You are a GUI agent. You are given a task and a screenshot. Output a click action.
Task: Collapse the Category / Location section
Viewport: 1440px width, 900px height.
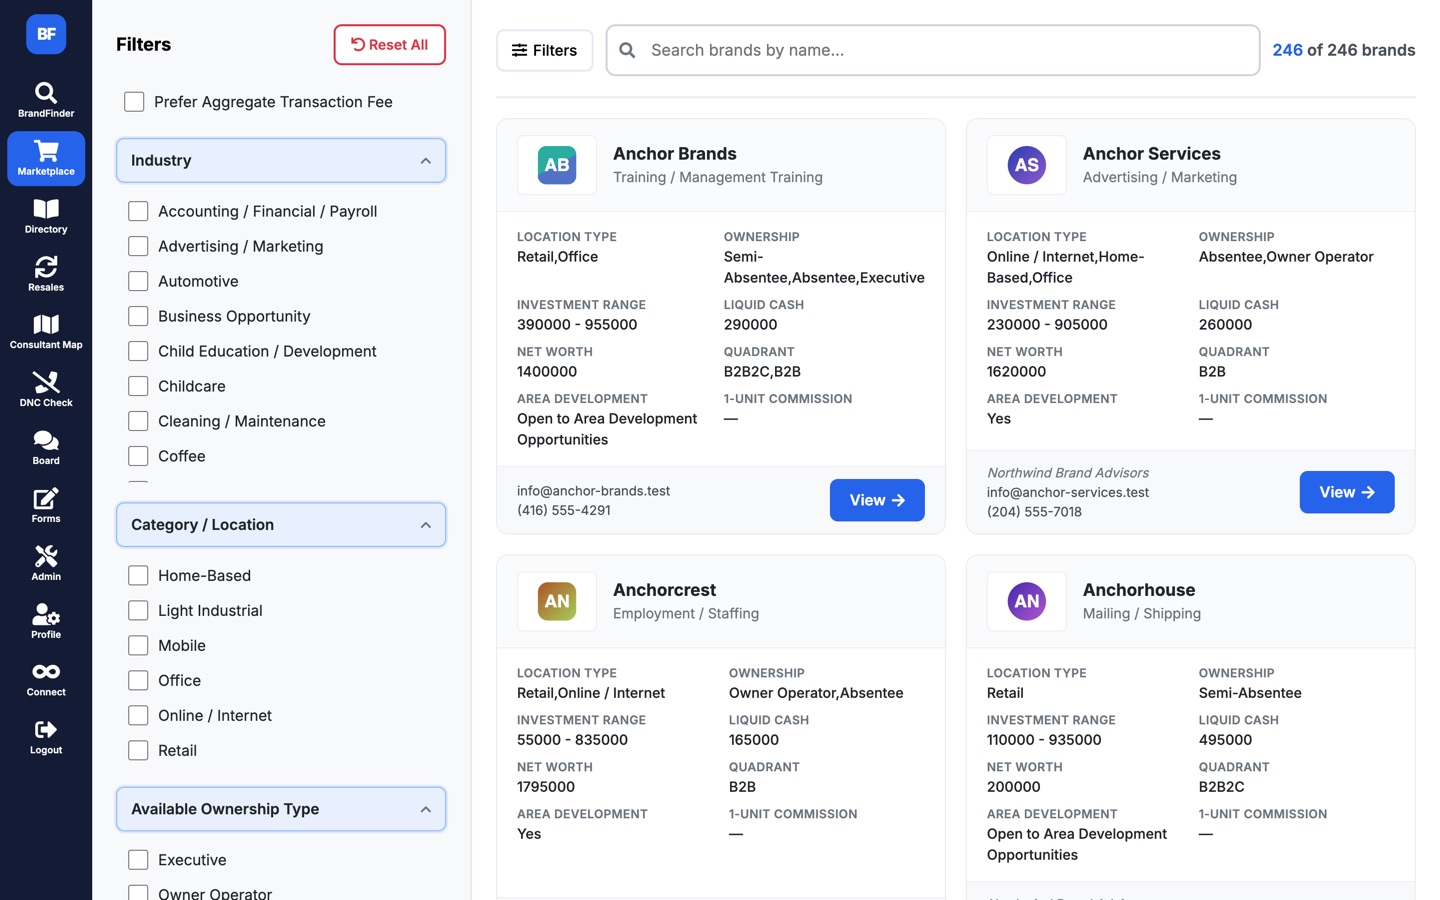[281, 525]
